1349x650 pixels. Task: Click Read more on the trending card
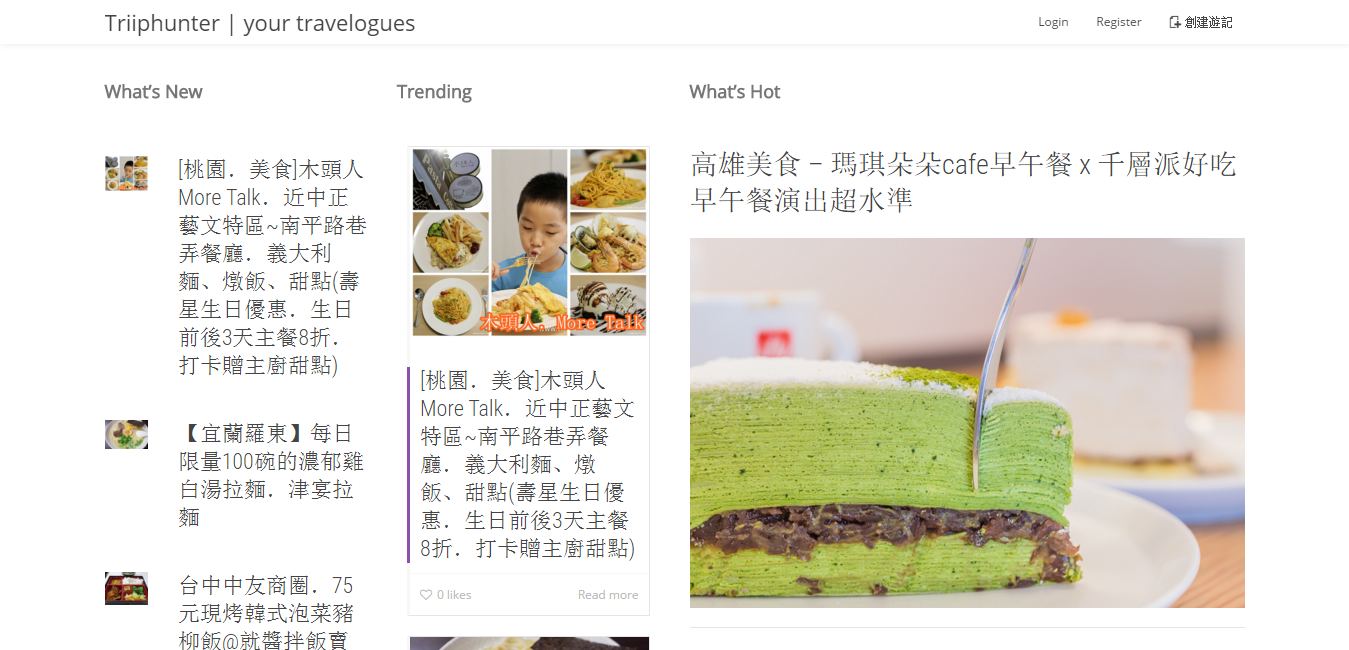pyautogui.click(x=608, y=595)
